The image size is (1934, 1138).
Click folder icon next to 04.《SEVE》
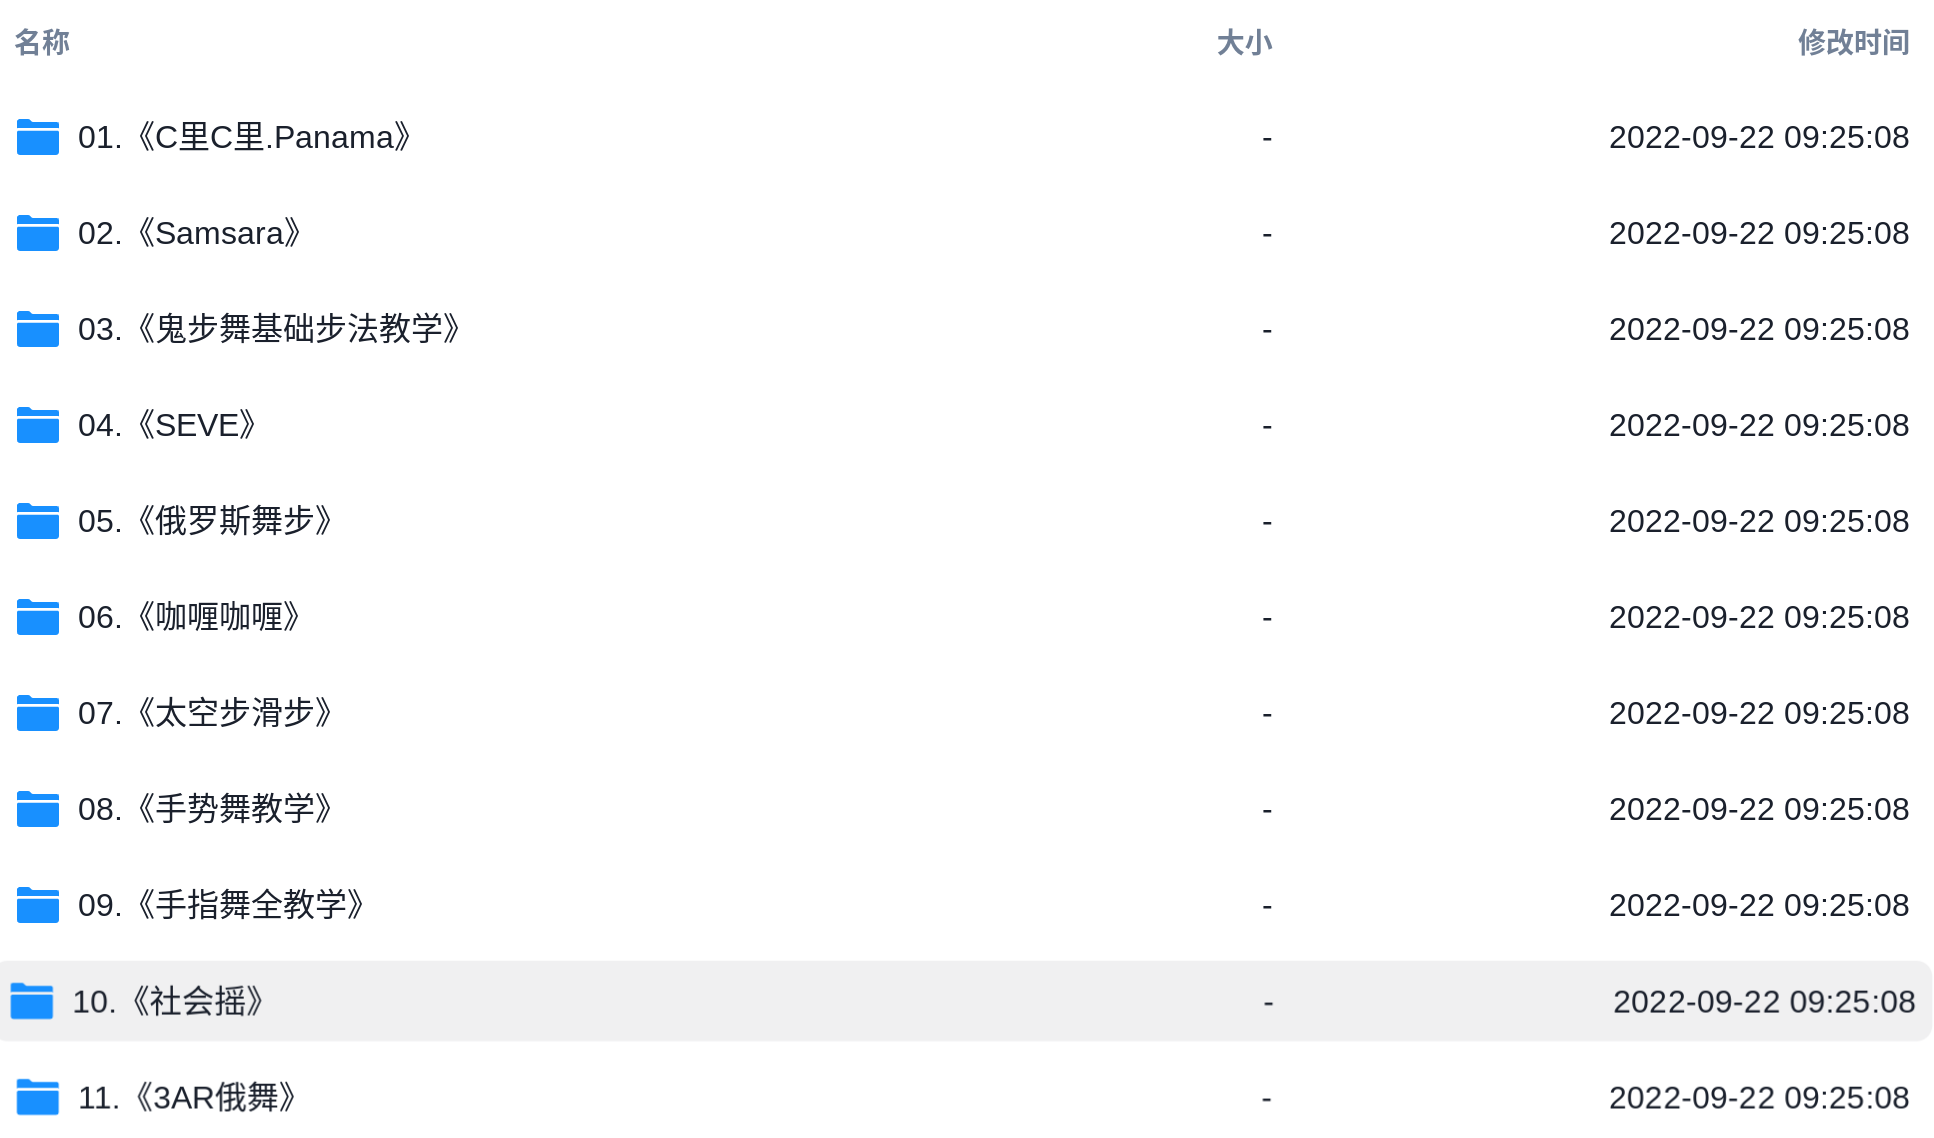38,425
